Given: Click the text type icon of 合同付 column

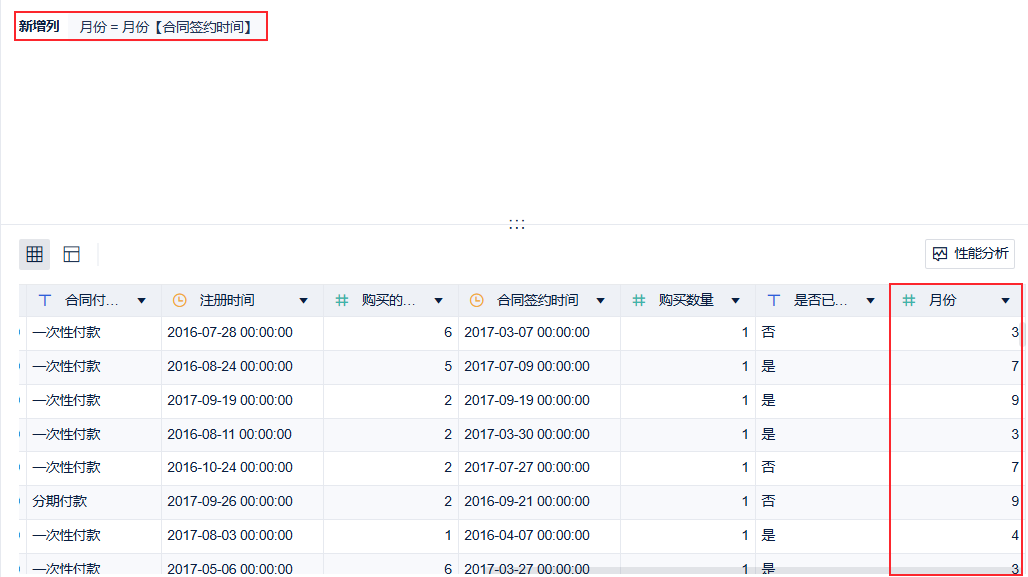Looking at the screenshot, I should 45,300.
